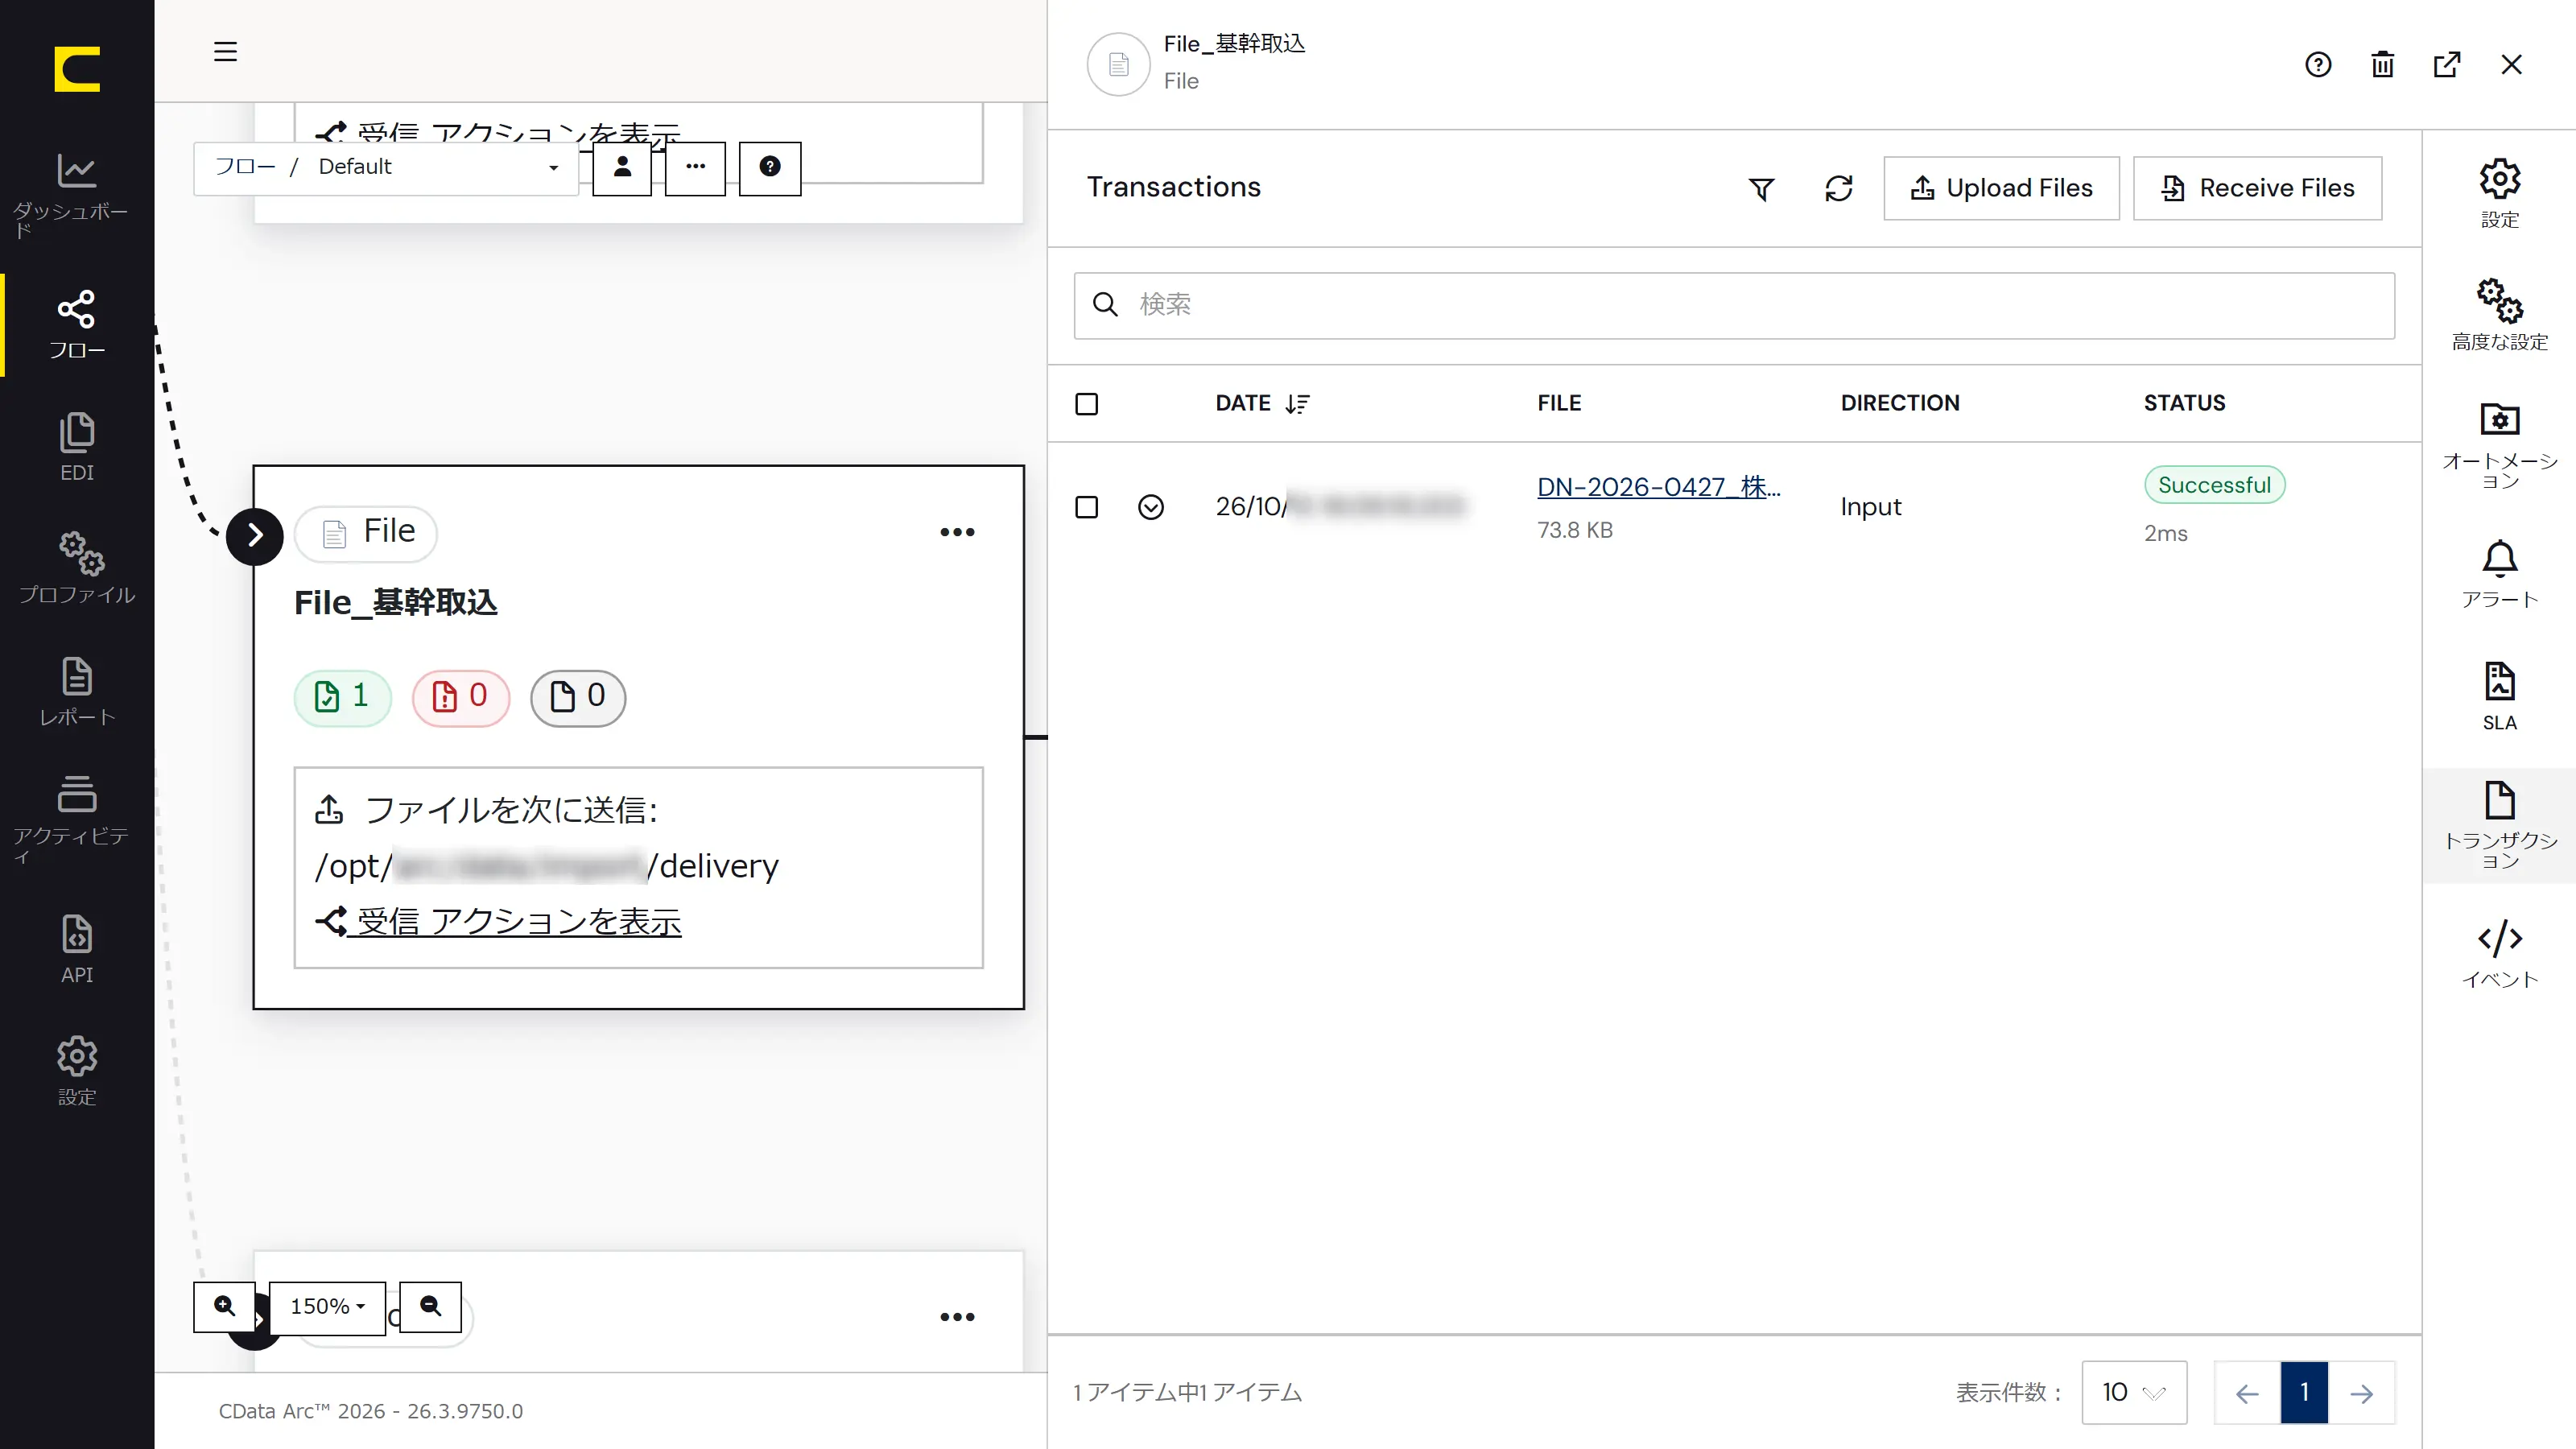Image resolution: width=2576 pixels, height=1449 pixels.
Task: Zoom in the flow canvas
Action: tap(225, 1306)
